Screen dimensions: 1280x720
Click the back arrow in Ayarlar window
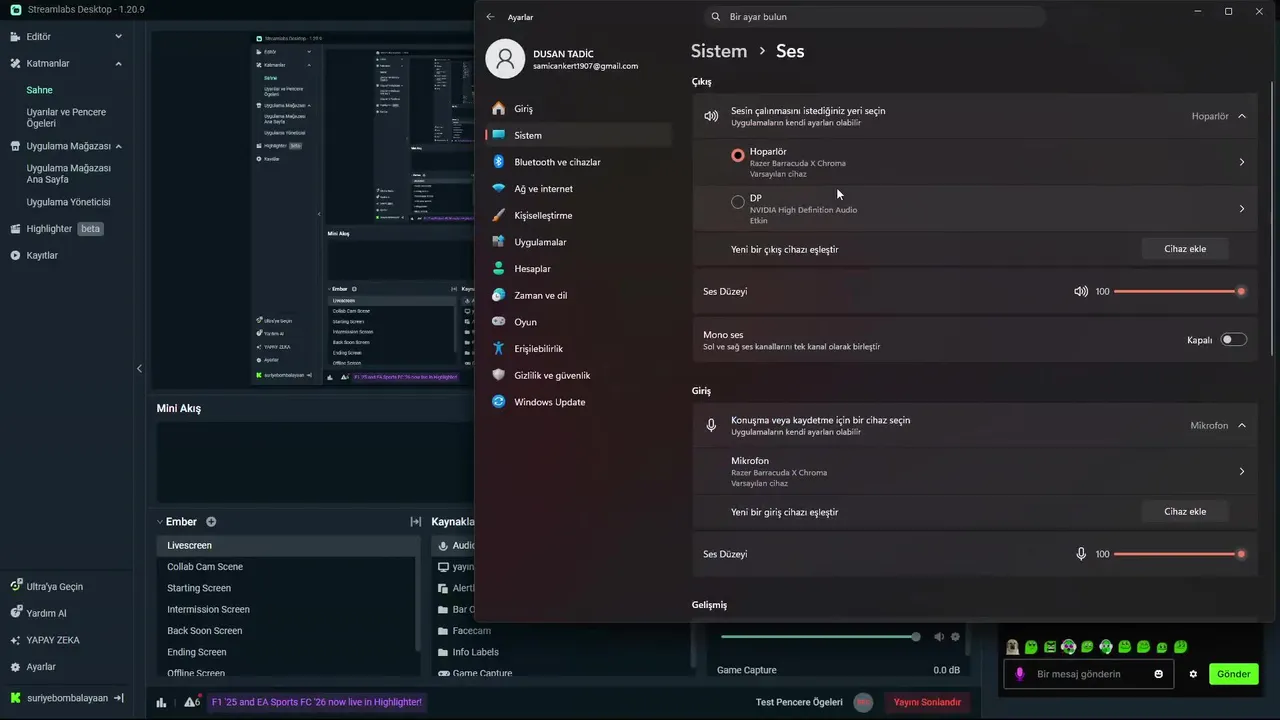coord(490,17)
